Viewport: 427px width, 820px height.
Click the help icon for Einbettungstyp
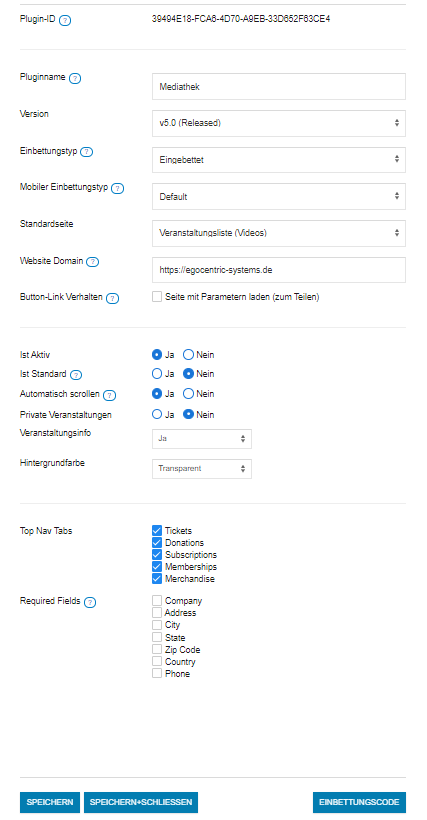87,152
